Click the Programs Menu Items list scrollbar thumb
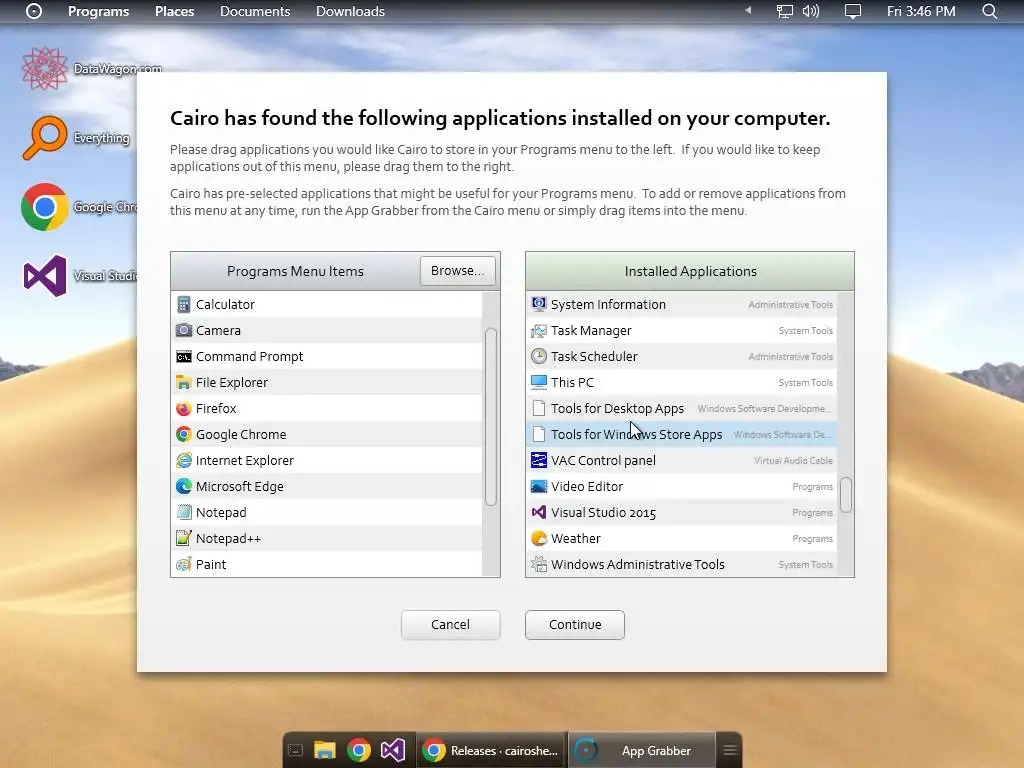The height and width of the screenshot is (768, 1024). click(491, 417)
